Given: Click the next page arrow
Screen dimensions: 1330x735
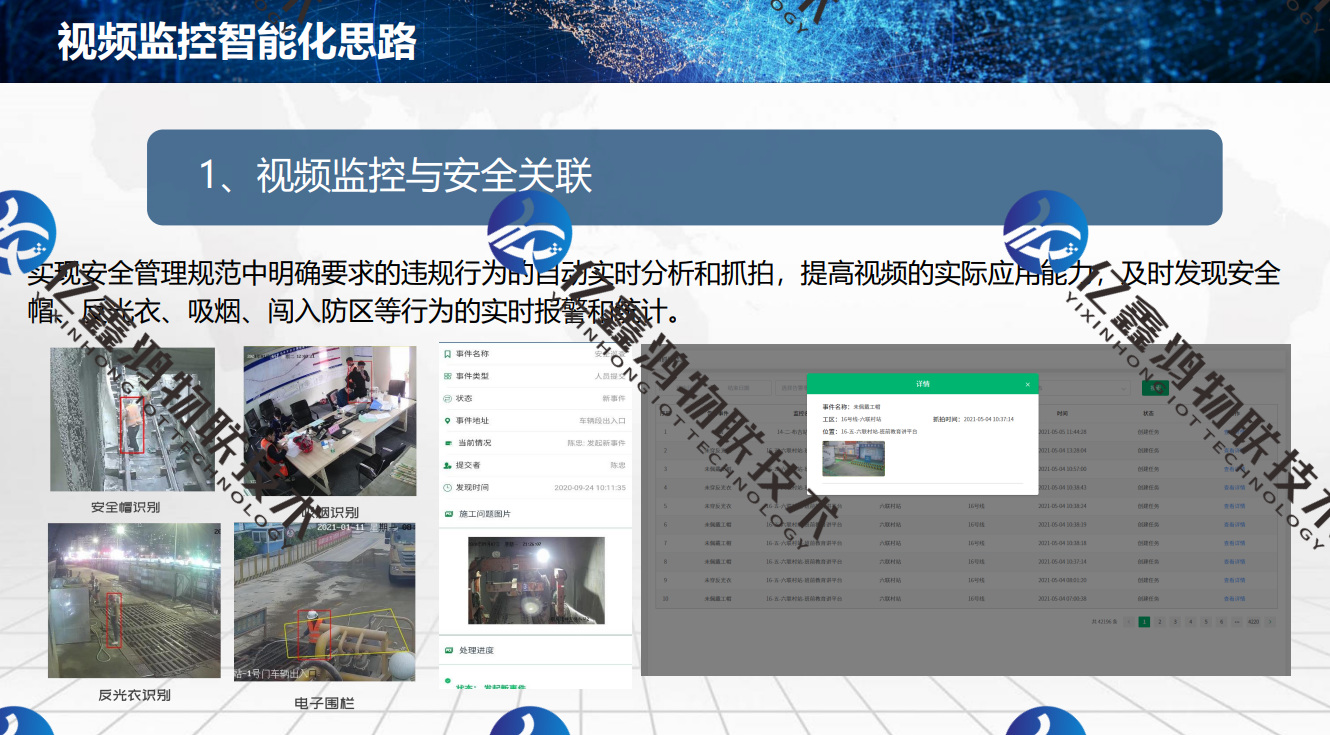Looking at the screenshot, I should (1270, 622).
